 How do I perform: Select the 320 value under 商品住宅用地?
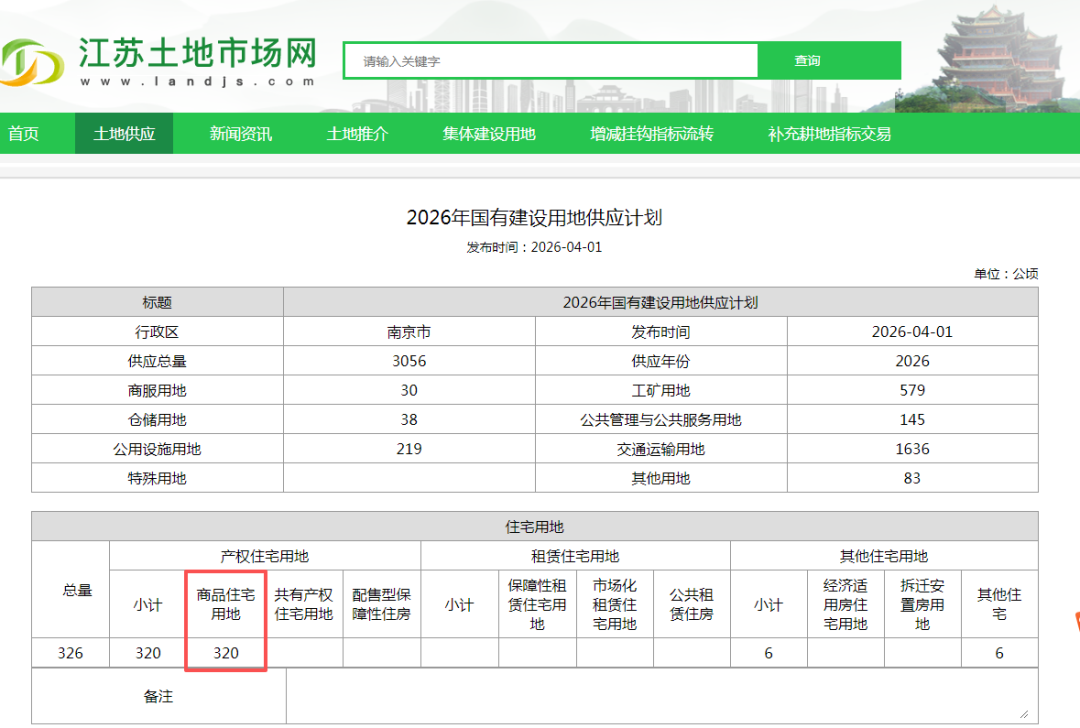pyautogui.click(x=226, y=653)
